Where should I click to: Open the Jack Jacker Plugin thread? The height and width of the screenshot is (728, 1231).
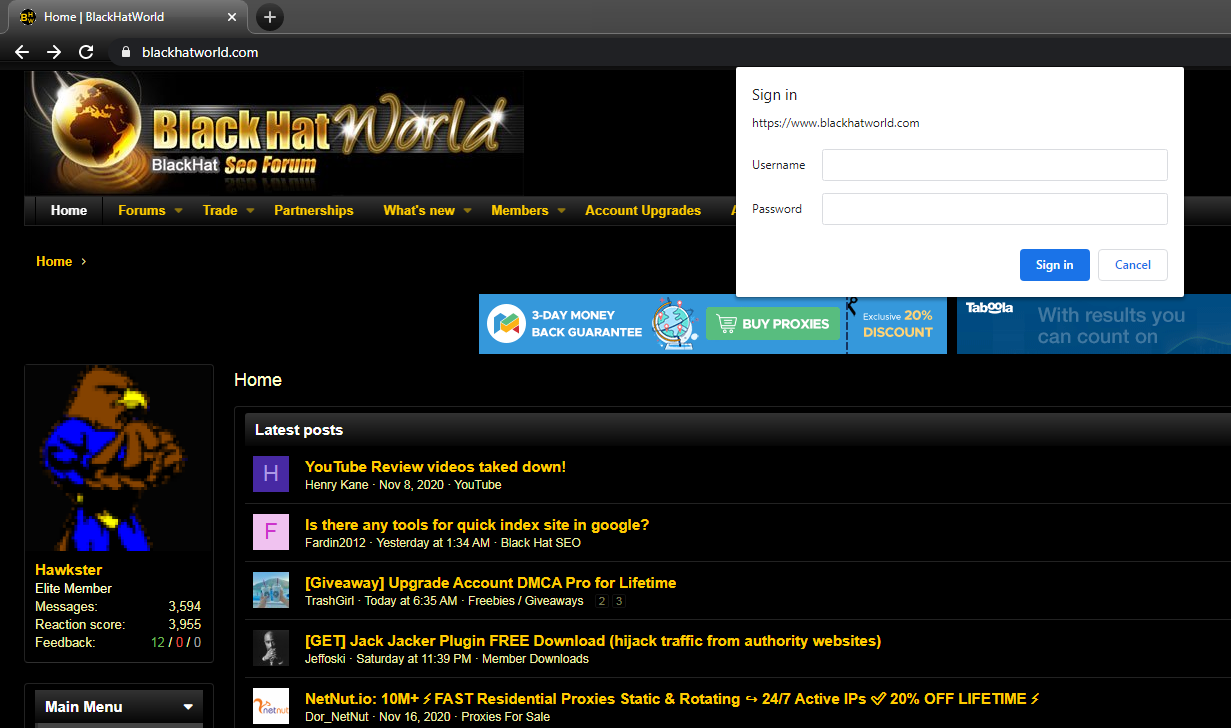(593, 641)
